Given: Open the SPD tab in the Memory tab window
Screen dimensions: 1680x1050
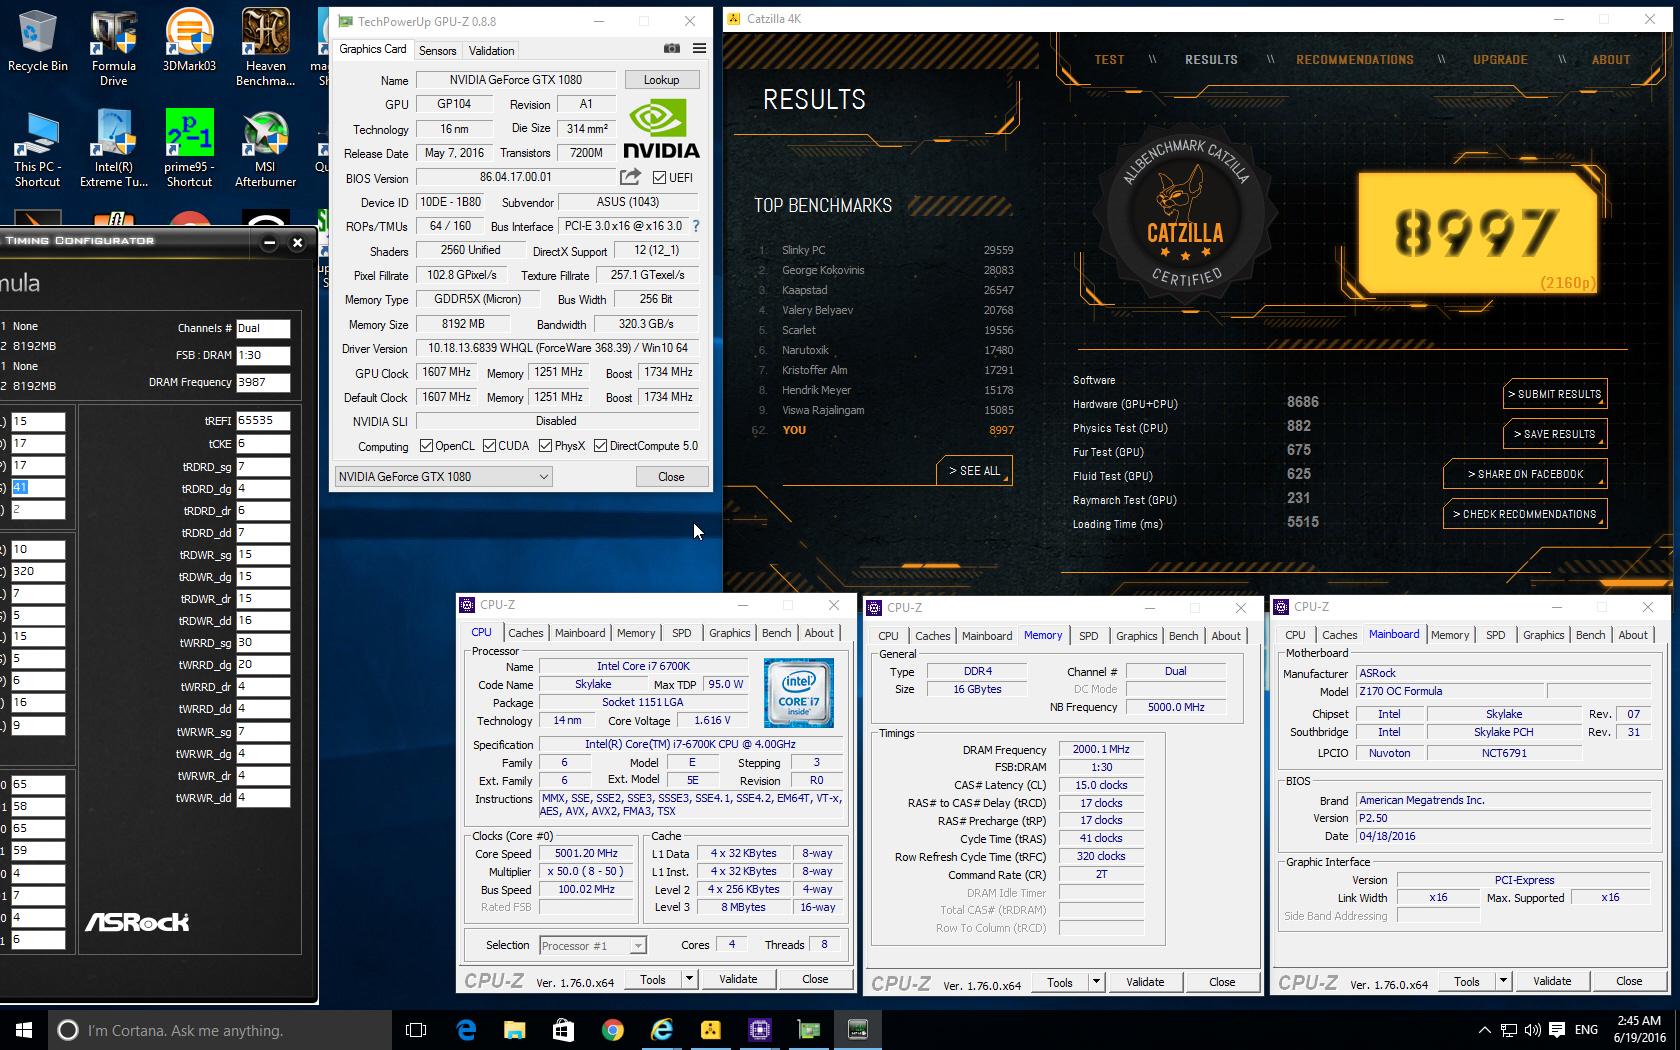Looking at the screenshot, I should pos(1088,636).
